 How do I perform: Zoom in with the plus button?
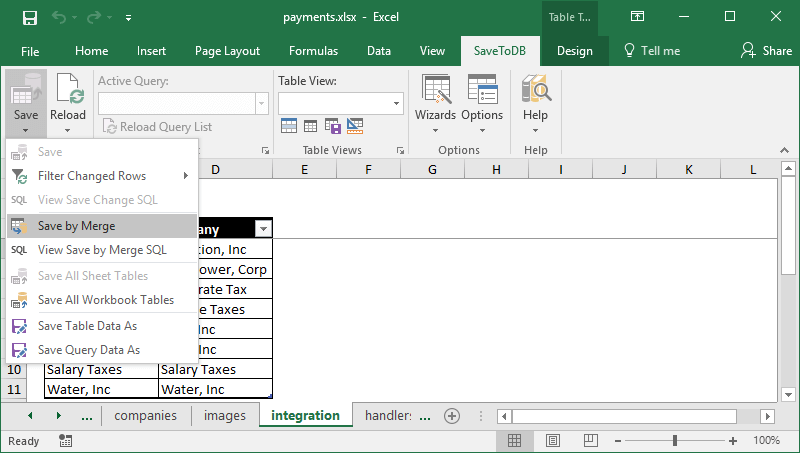[x=733, y=441]
